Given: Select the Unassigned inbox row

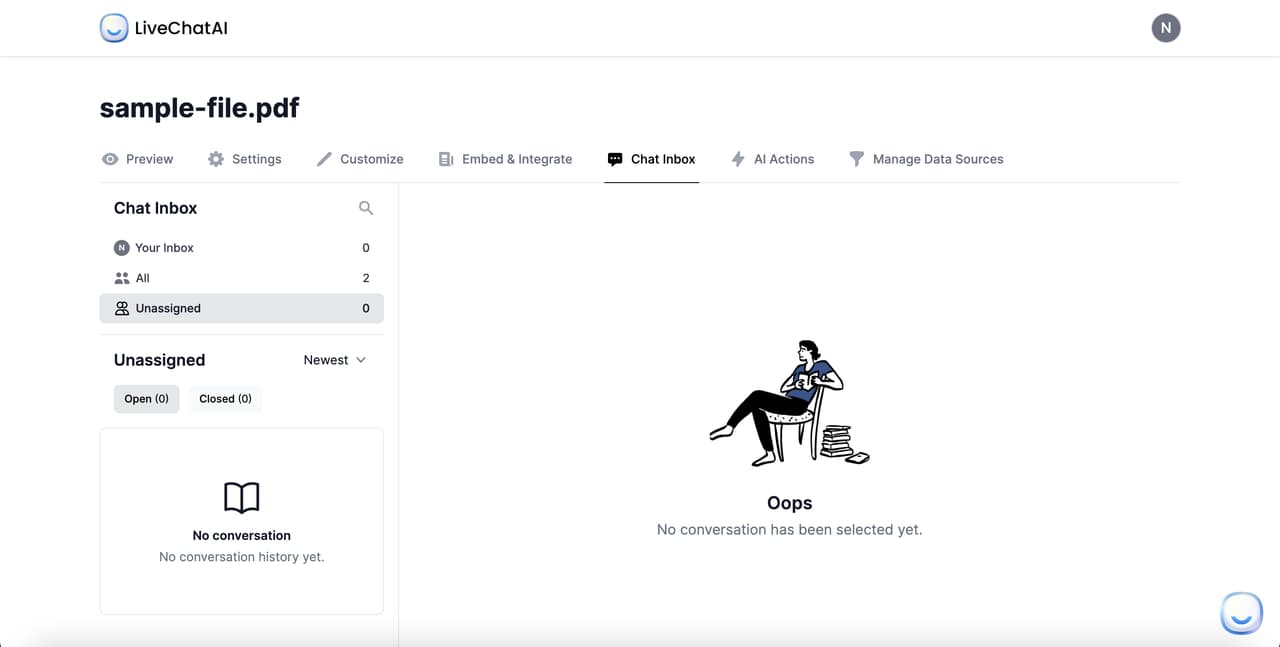Looking at the screenshot, I should 242,308.
